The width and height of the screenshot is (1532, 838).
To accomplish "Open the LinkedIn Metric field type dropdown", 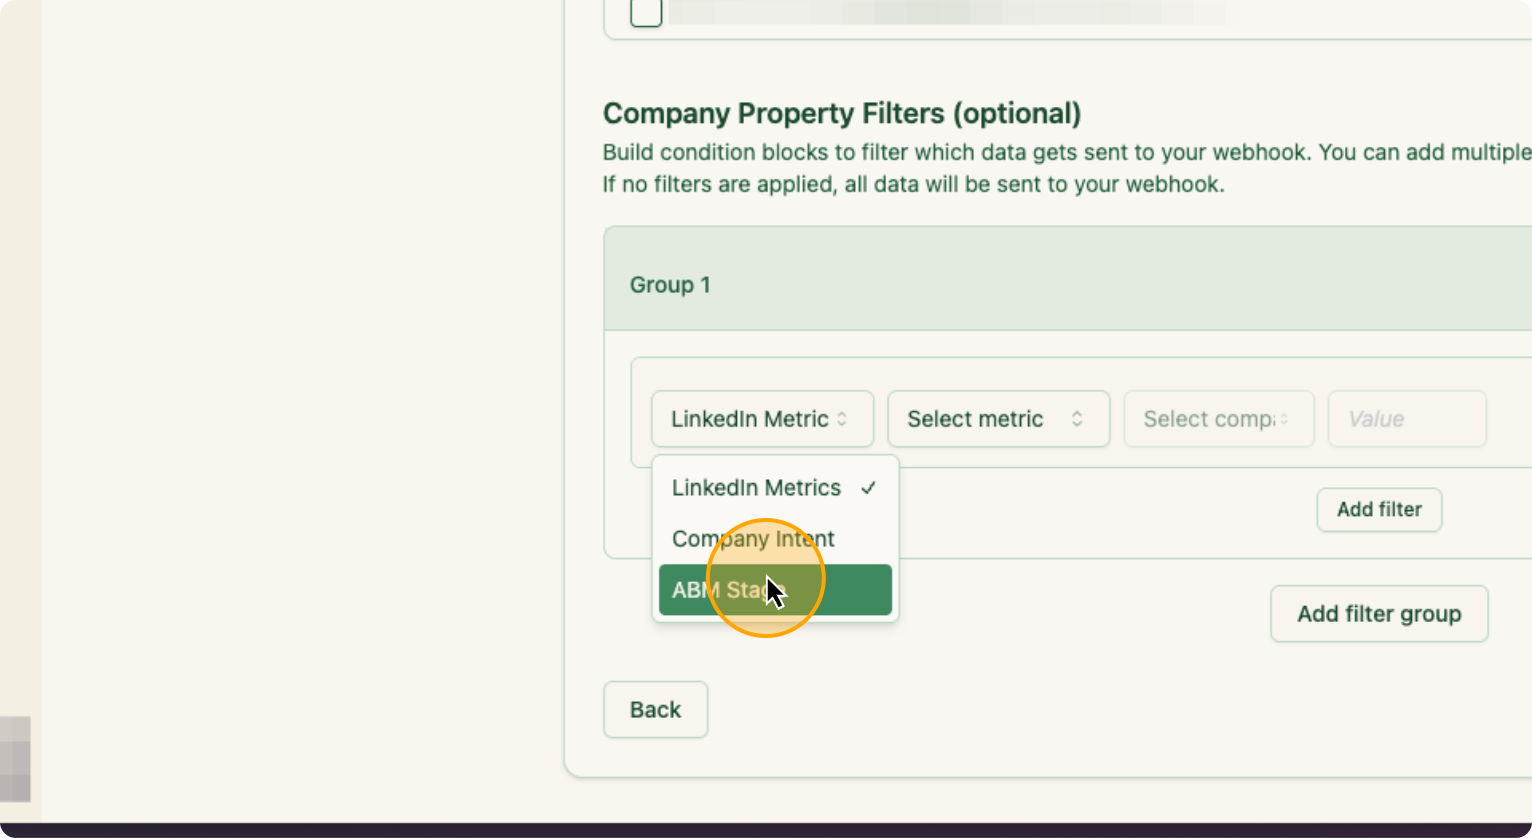I will click(x=762, y=419).
